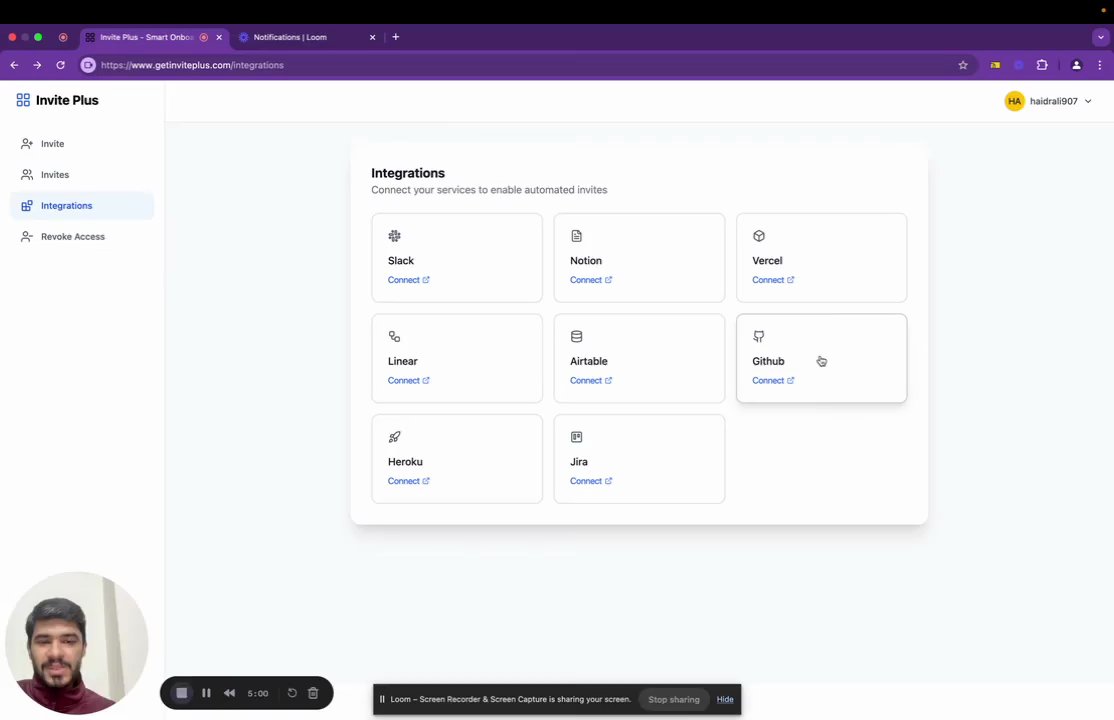Go back in browser history

pyautogui.click(x=14, y=65)
